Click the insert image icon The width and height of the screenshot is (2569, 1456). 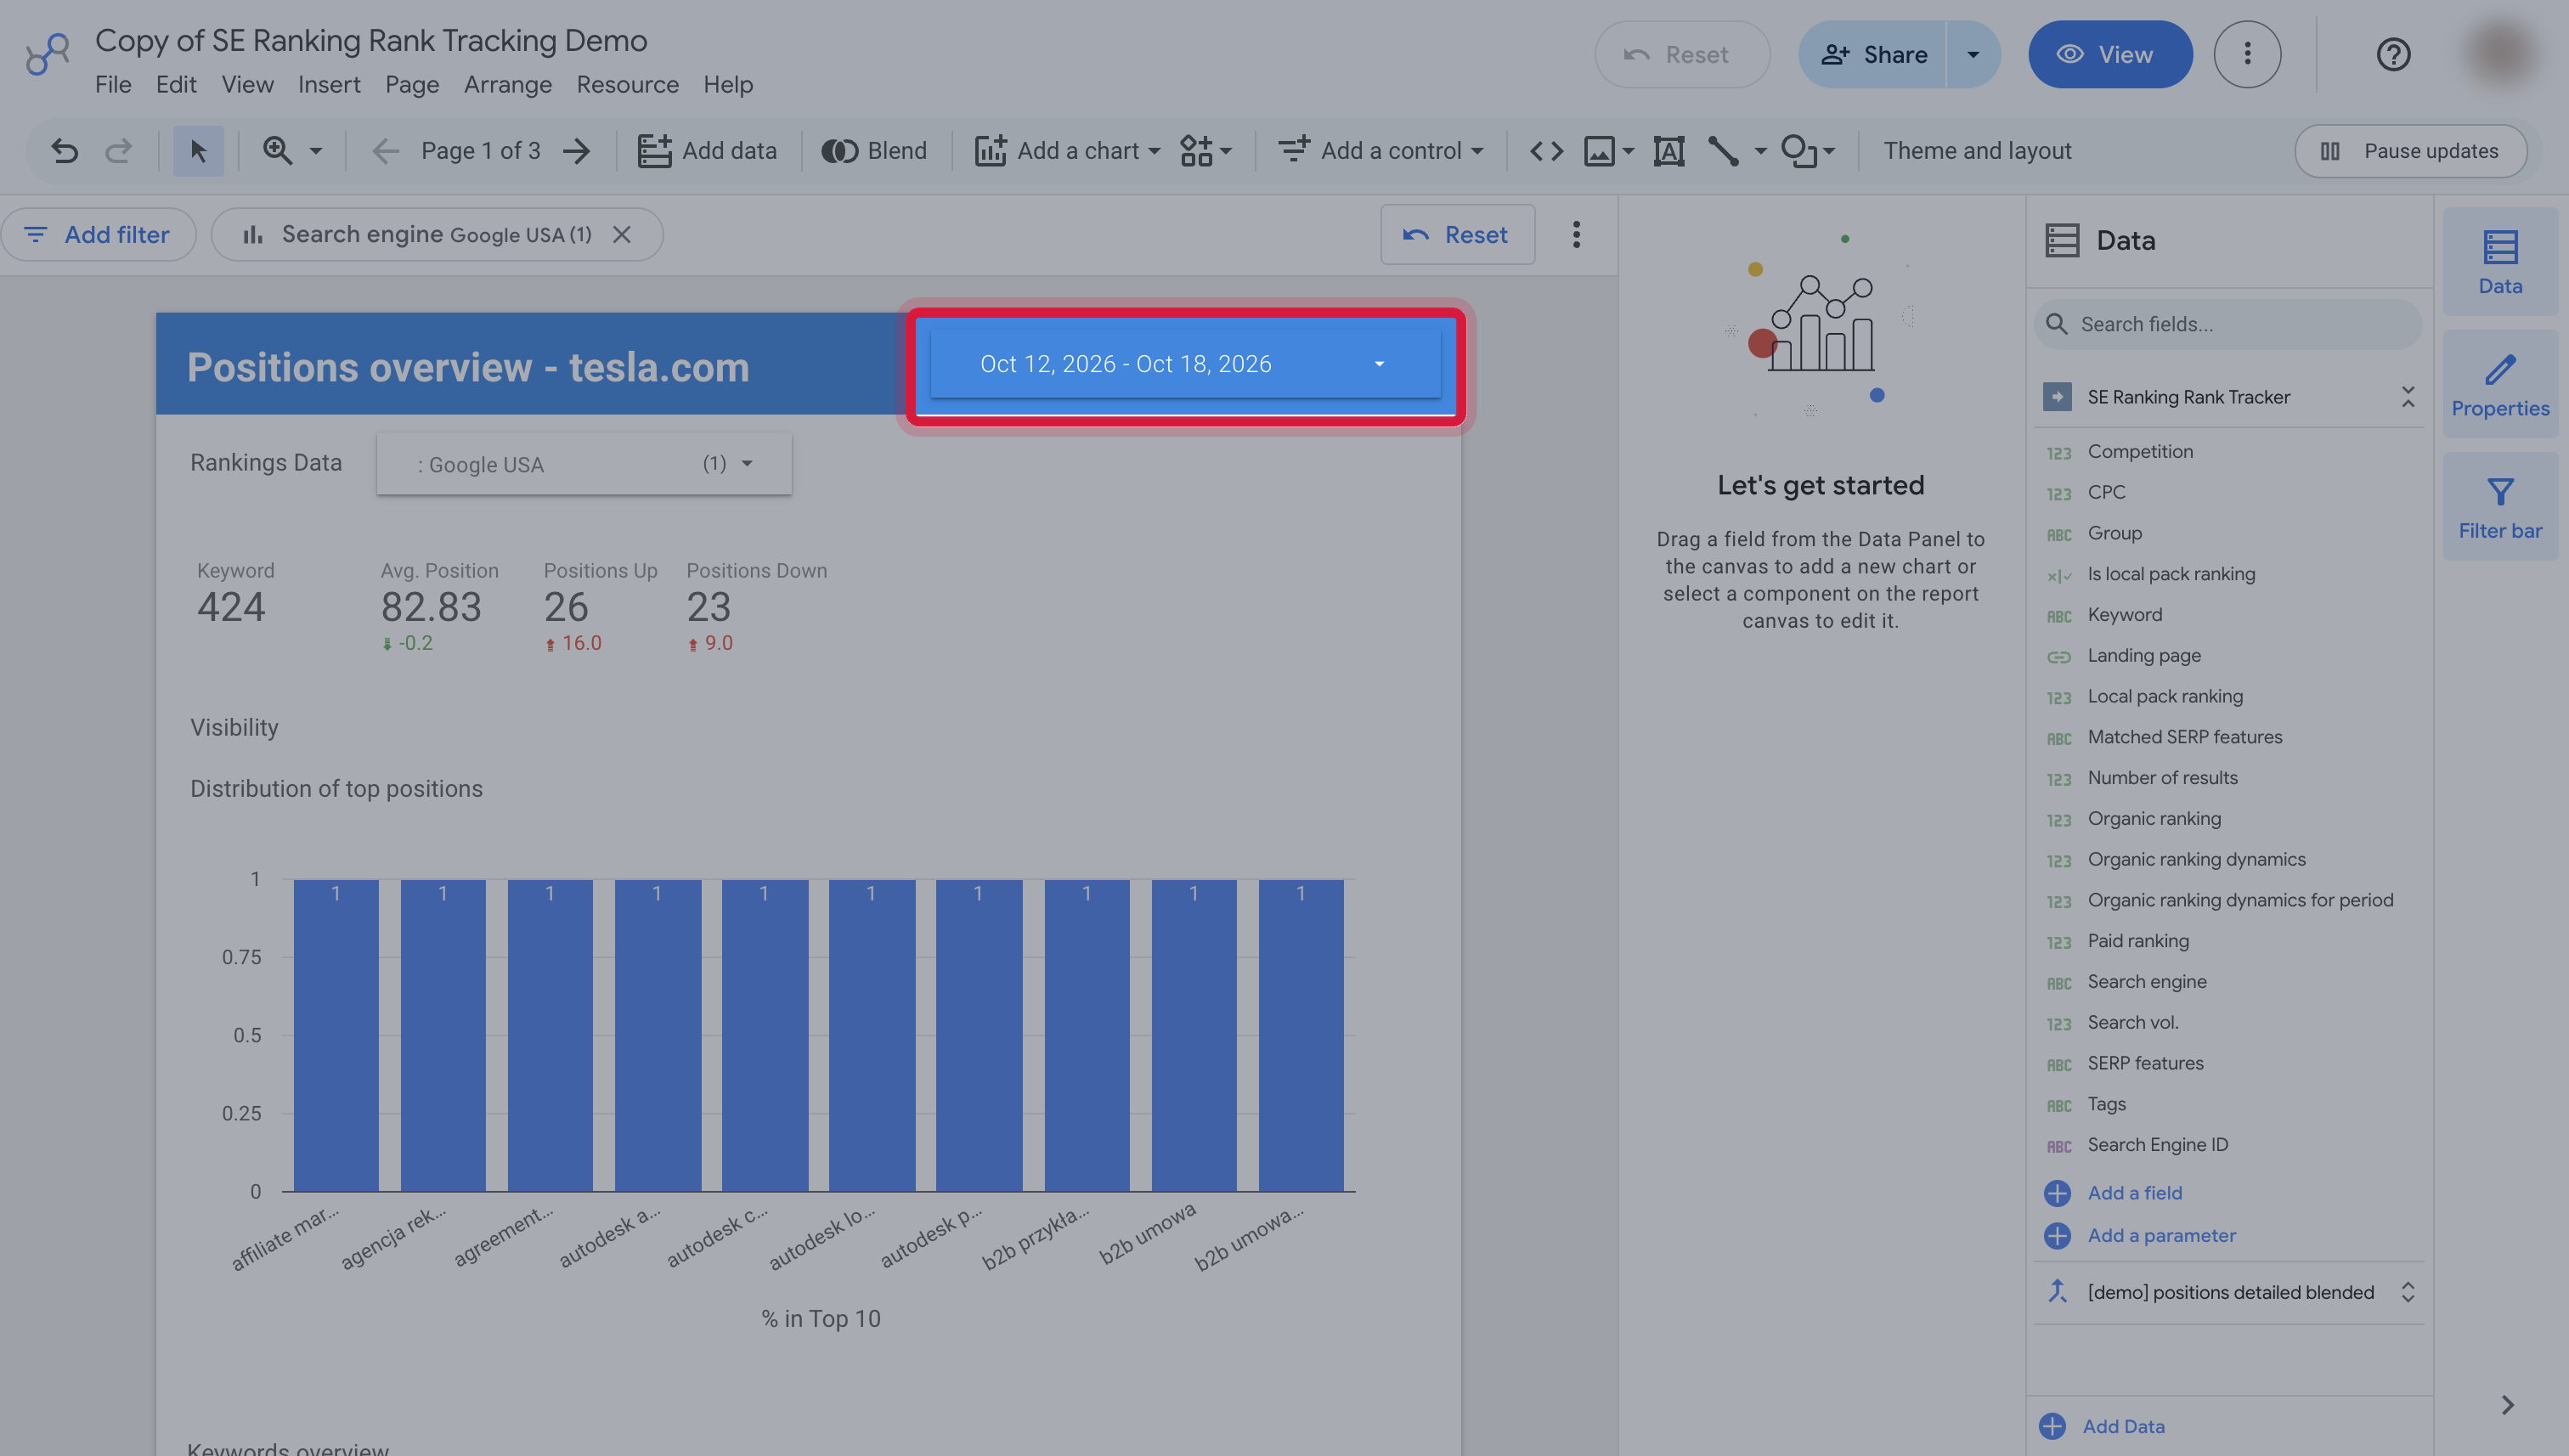pos(1599,151)
